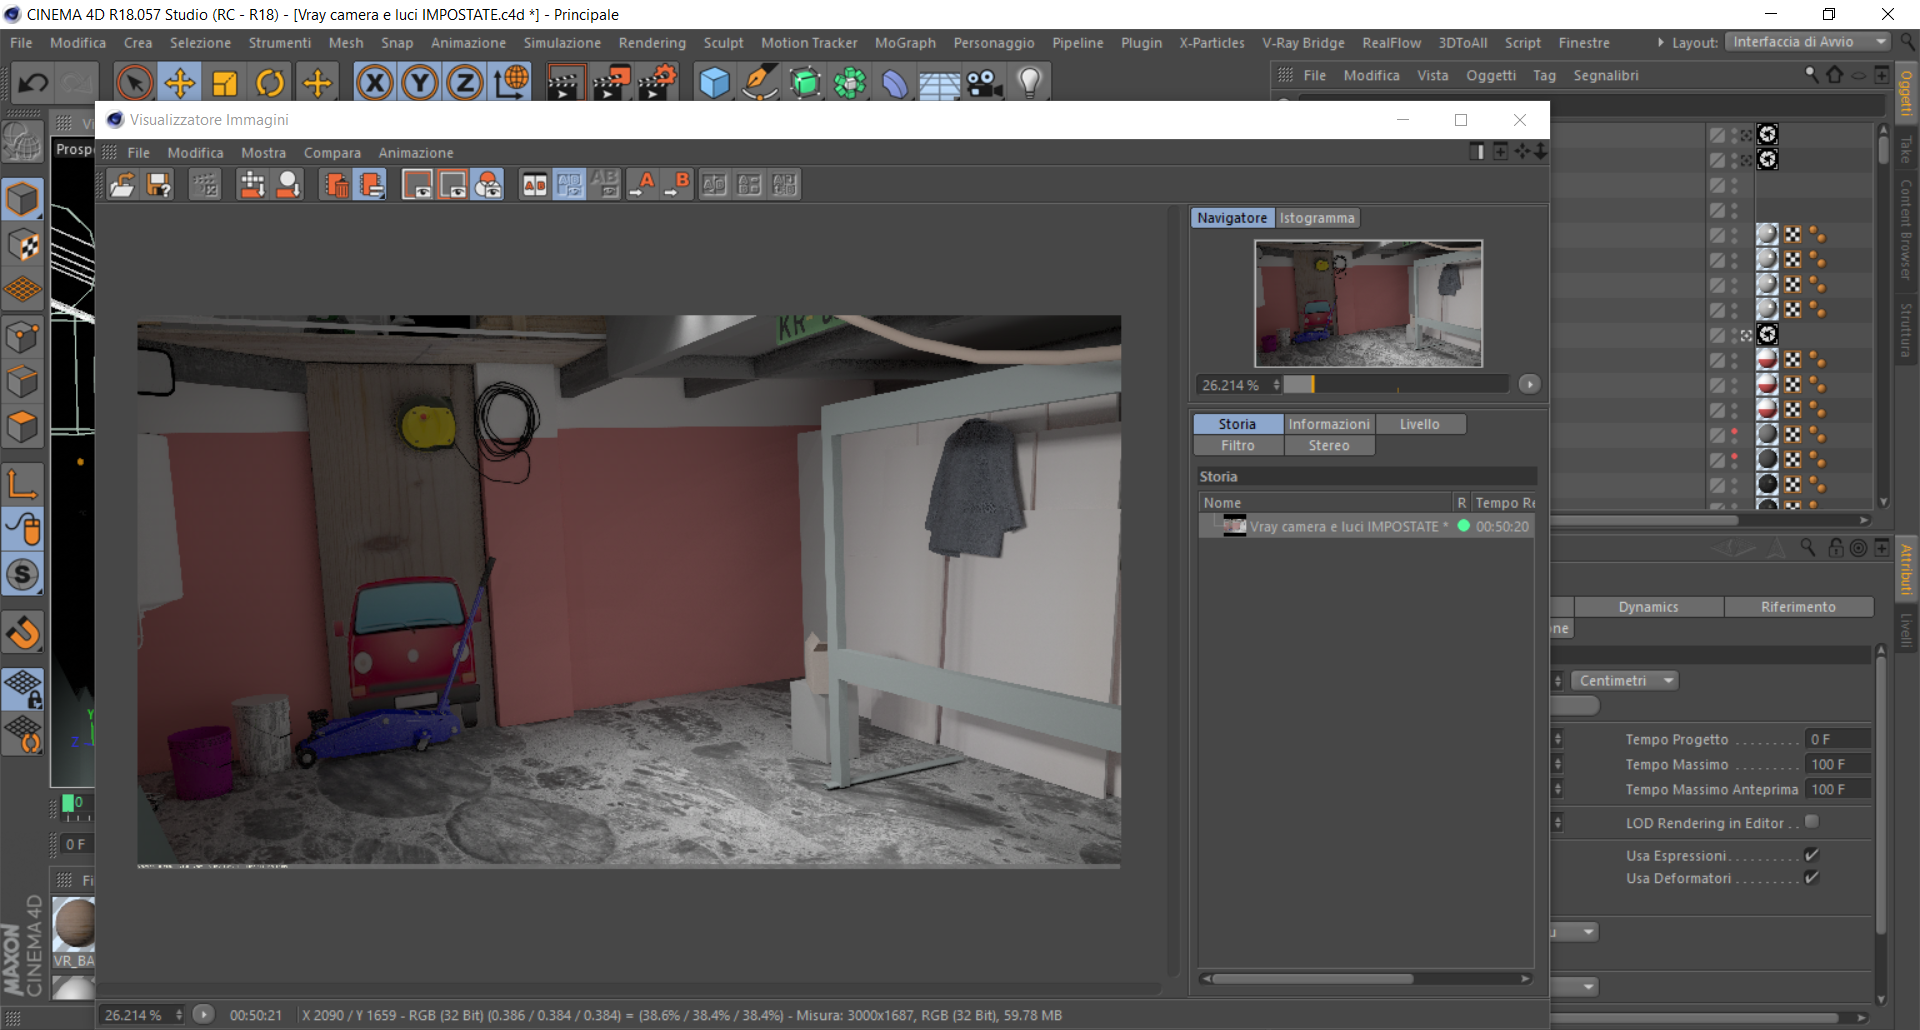Viewport: 1920px width, 1030px height.
Task: Open the Filtro tab
Action: (1238, 446)
